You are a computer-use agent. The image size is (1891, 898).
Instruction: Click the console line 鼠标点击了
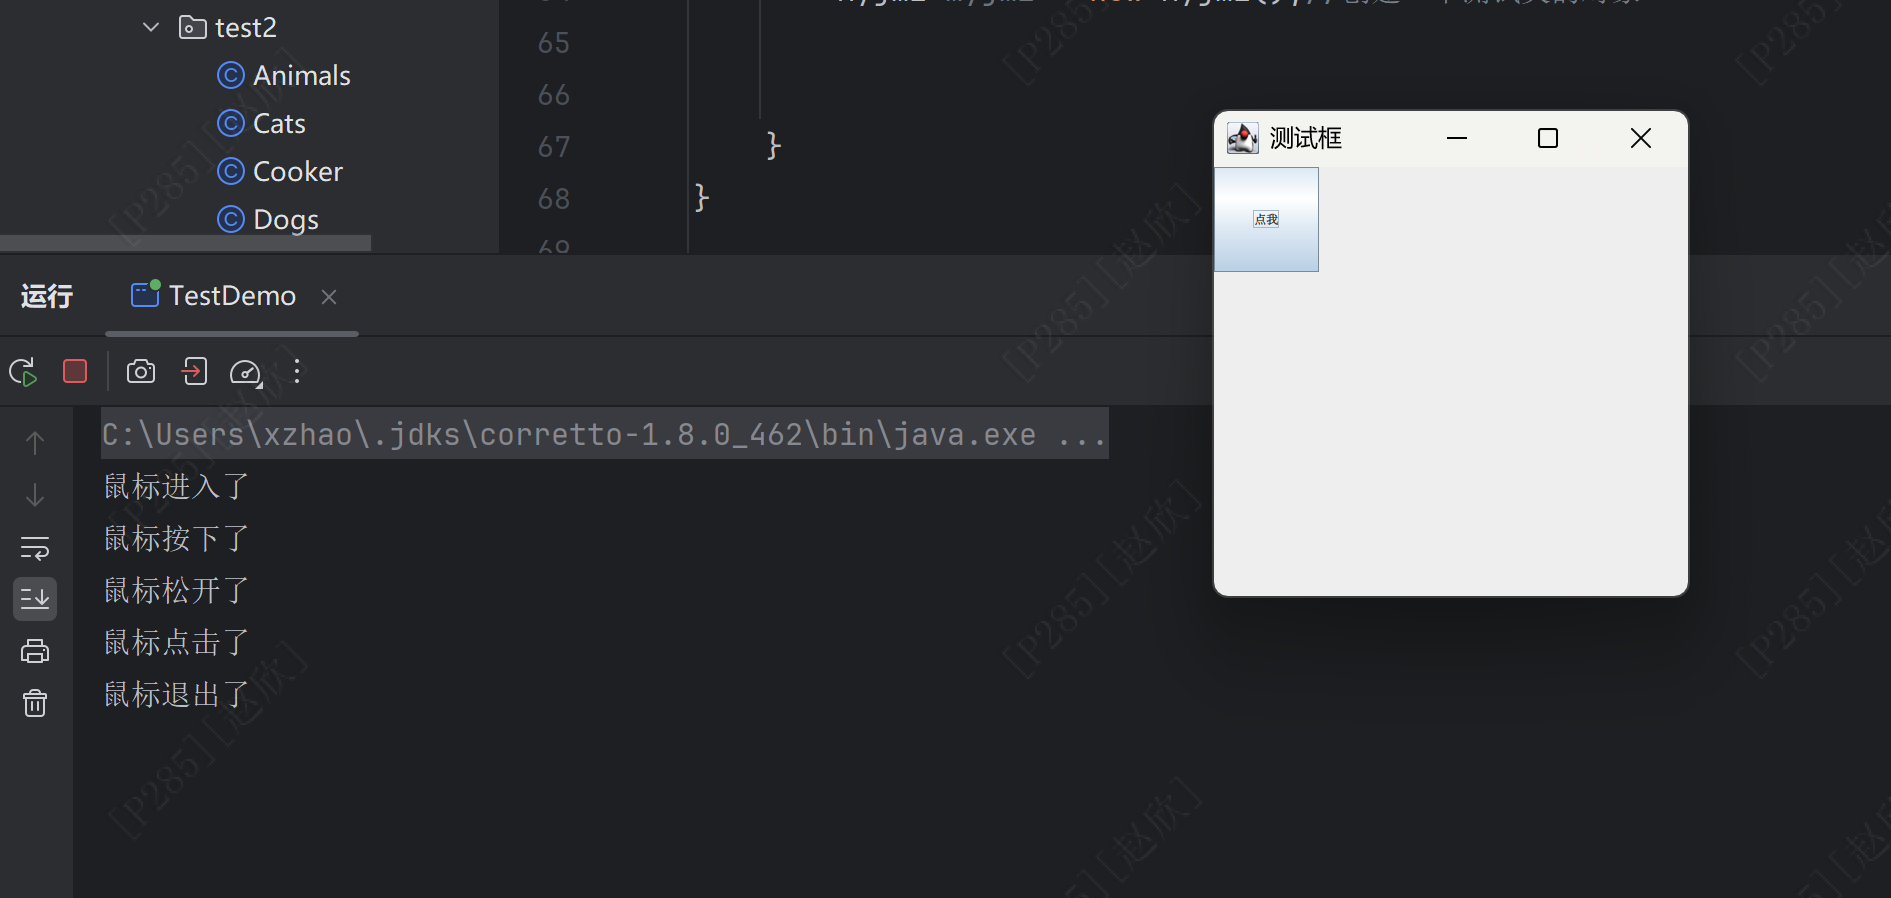click(176, 643)
